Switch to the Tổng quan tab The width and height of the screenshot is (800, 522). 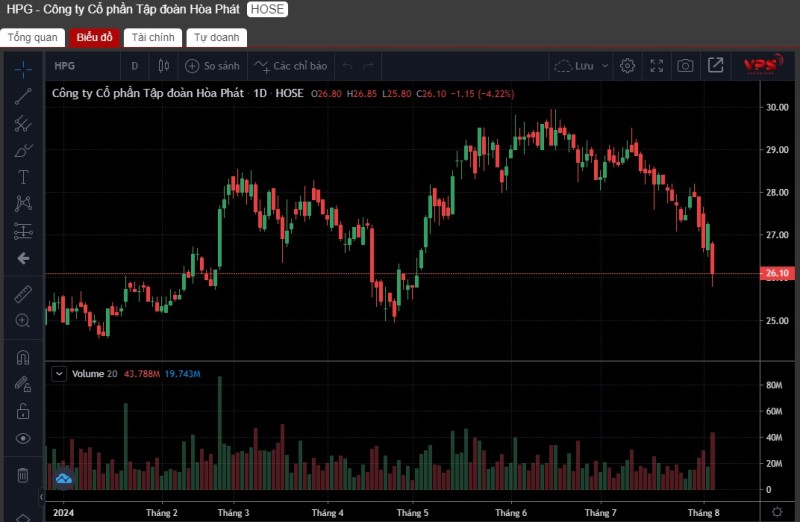click(33, 37)
